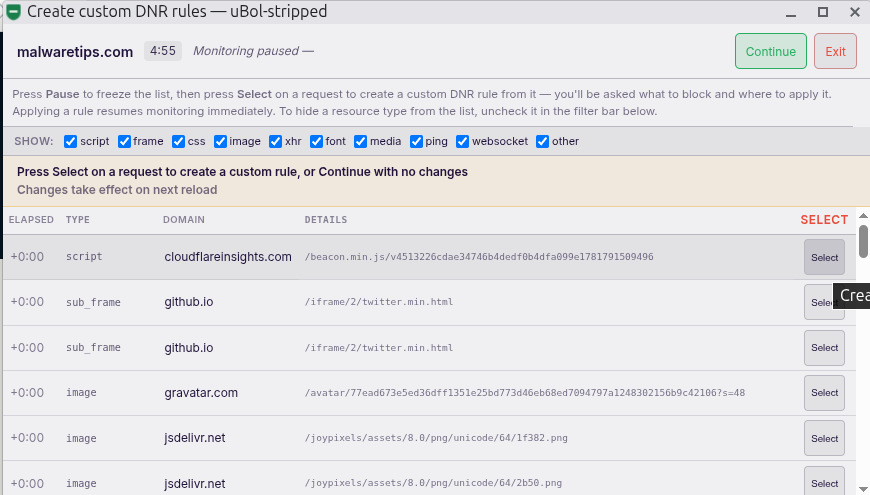
Task: Select the gravatar.com avatar image request
Action: click(824, 393)
